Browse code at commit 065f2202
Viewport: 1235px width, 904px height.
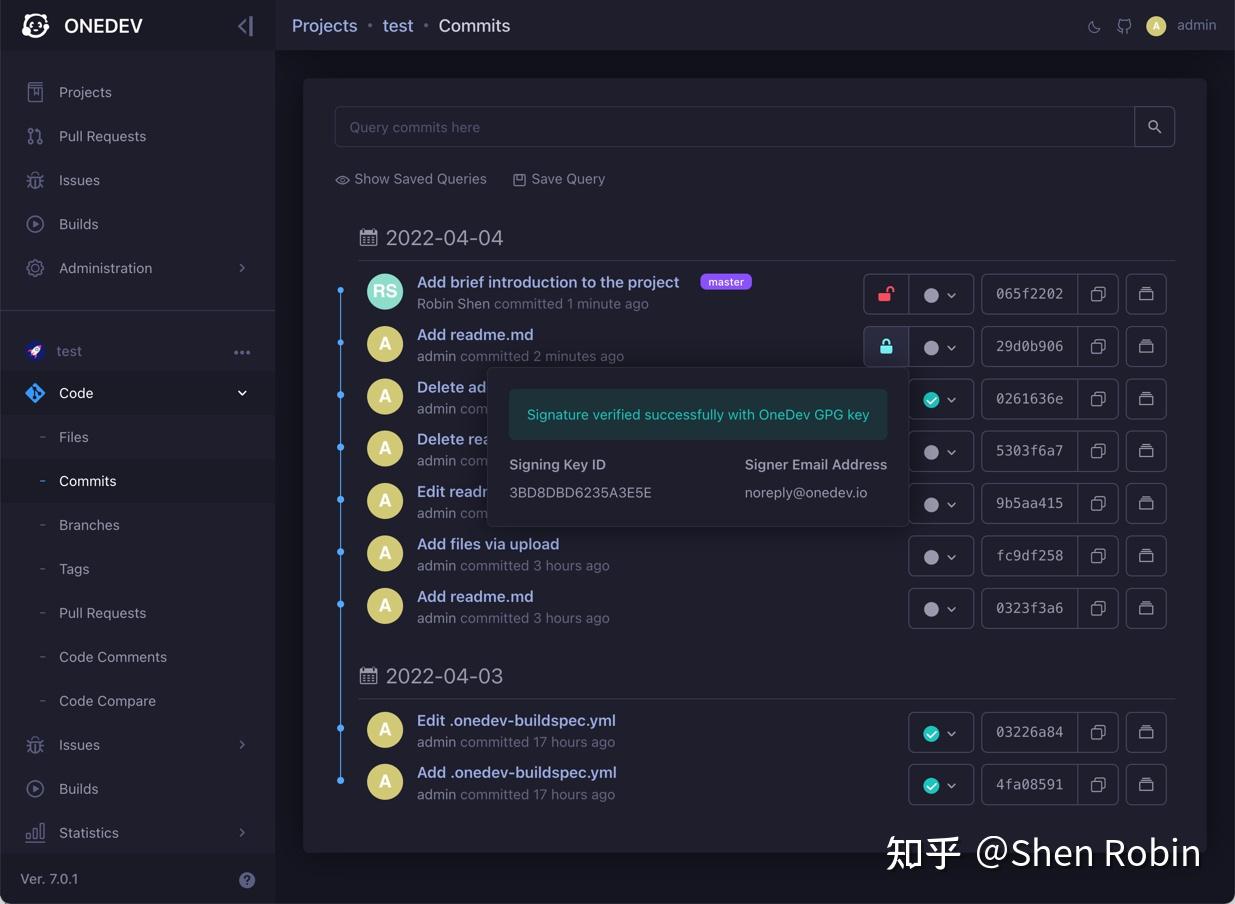(1146, 294)
